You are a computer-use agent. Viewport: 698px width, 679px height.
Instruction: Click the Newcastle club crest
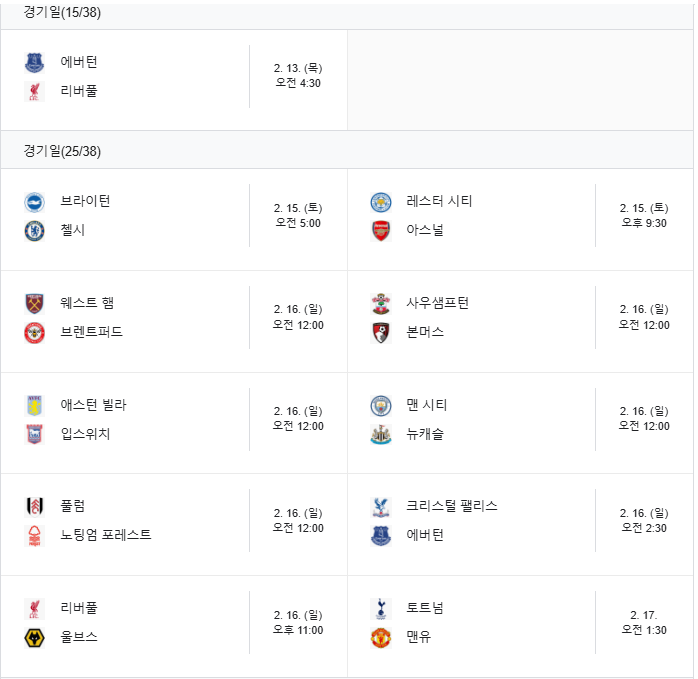point(381,435)
